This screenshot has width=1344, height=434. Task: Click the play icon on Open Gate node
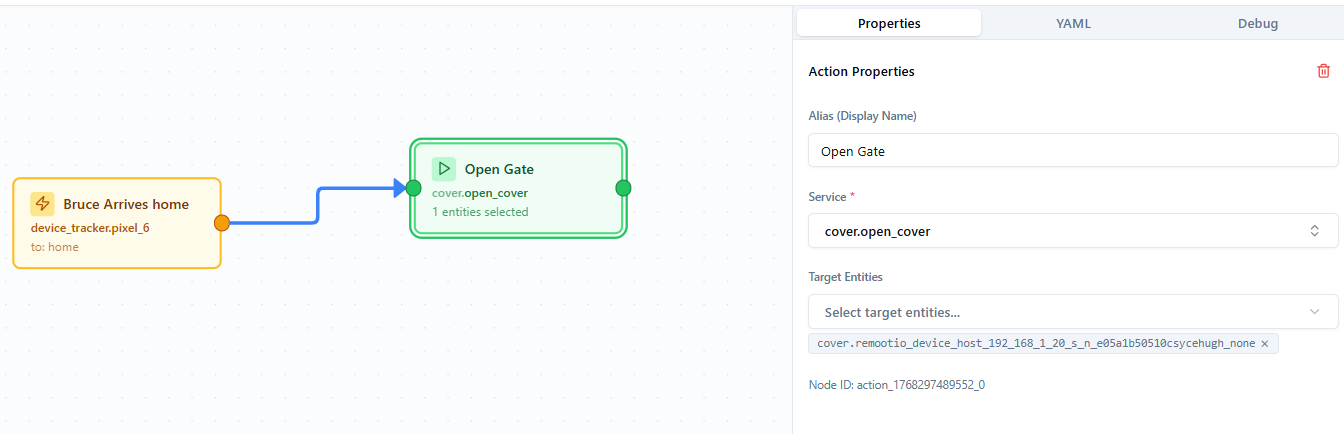coord(443,169)
